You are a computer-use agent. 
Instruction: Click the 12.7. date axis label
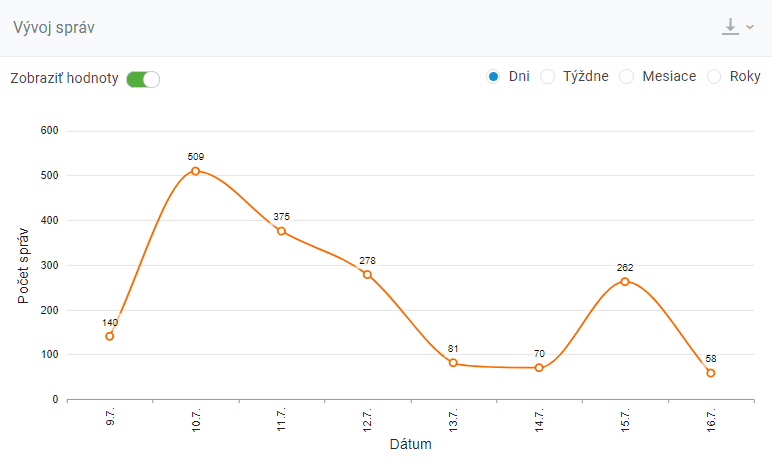367,420
